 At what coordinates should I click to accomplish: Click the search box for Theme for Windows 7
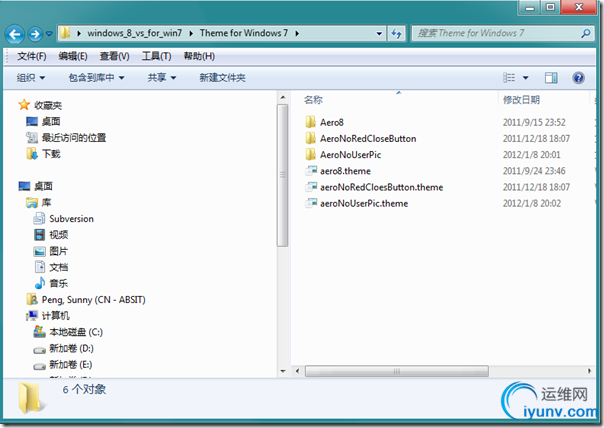click(496, 33)
